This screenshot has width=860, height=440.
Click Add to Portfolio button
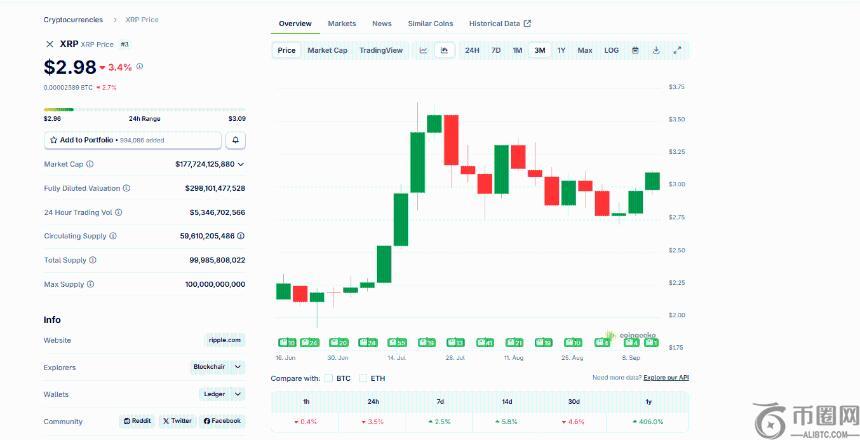[x=132, y=140]
